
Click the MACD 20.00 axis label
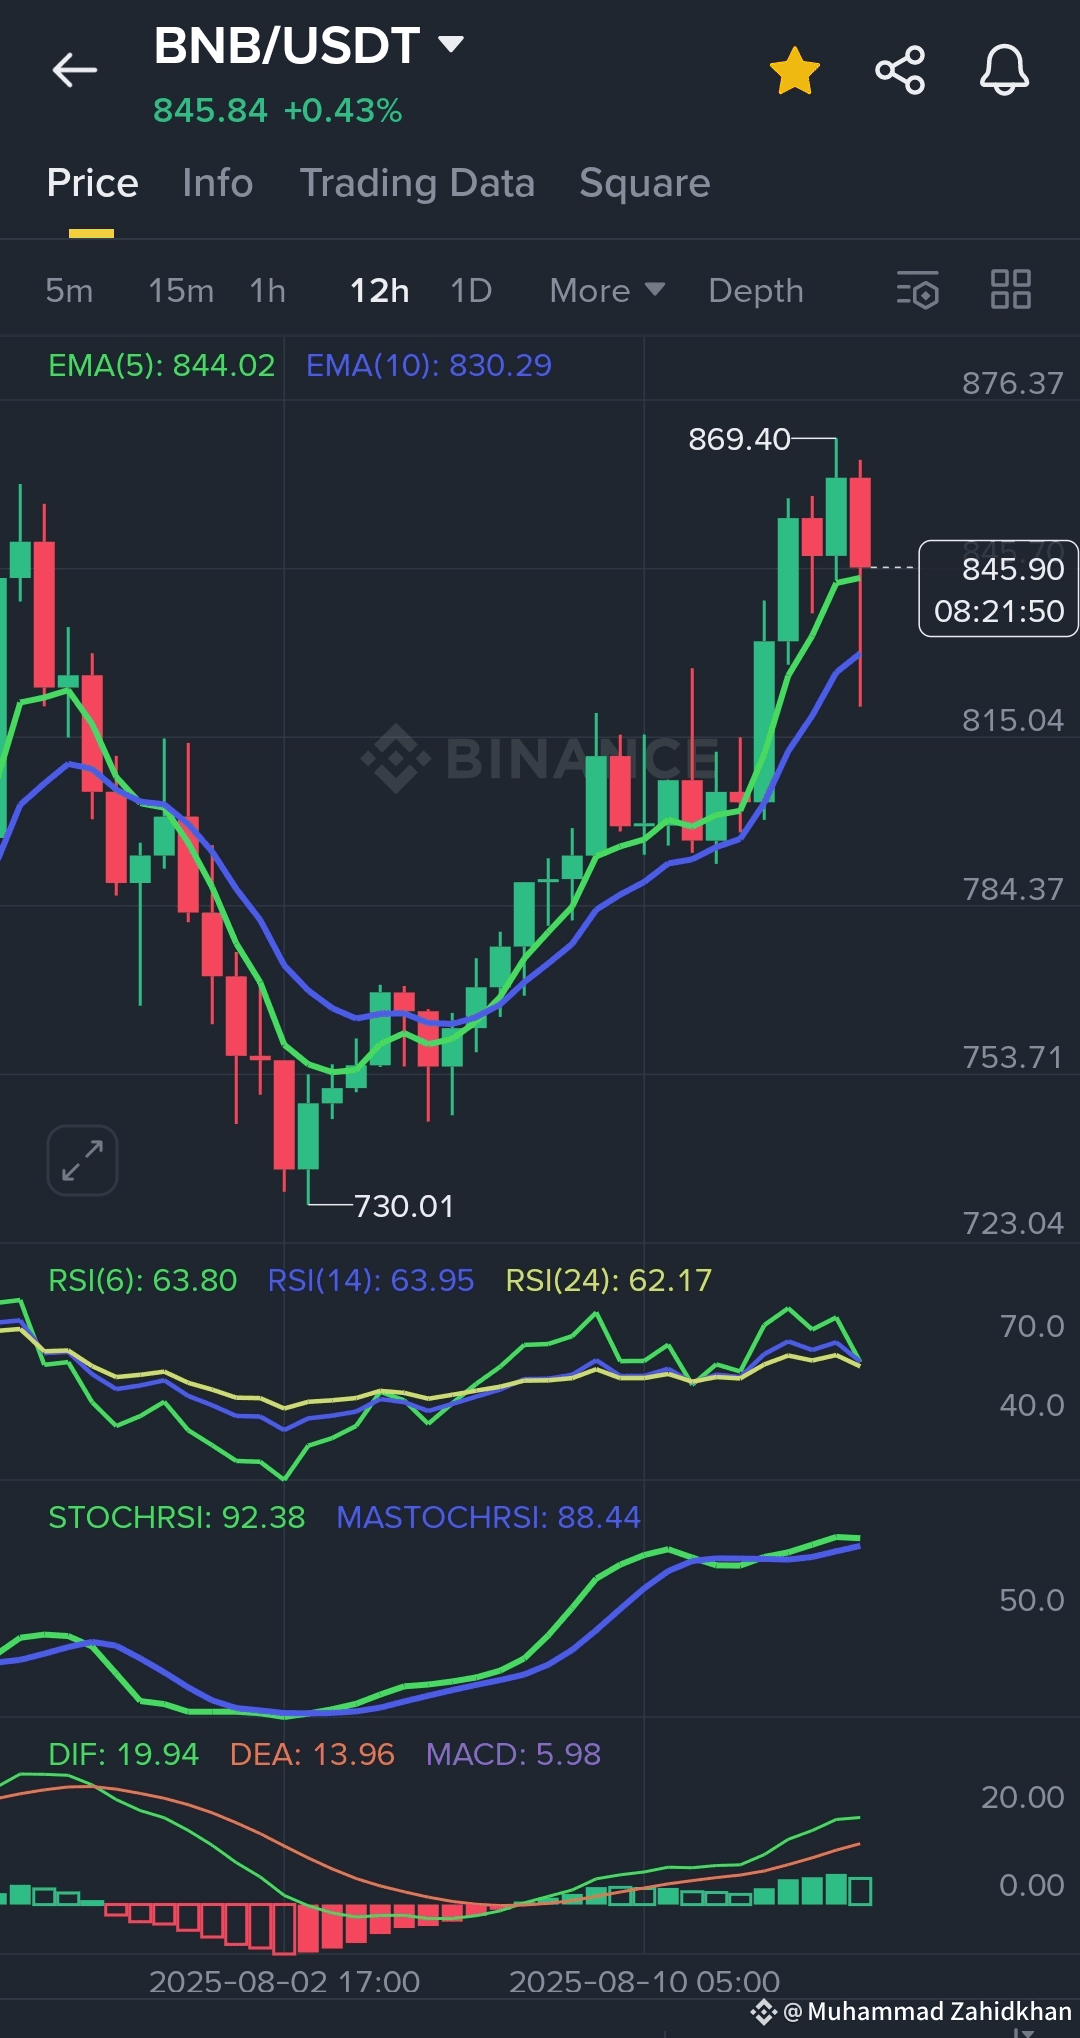point(1022,1798)
